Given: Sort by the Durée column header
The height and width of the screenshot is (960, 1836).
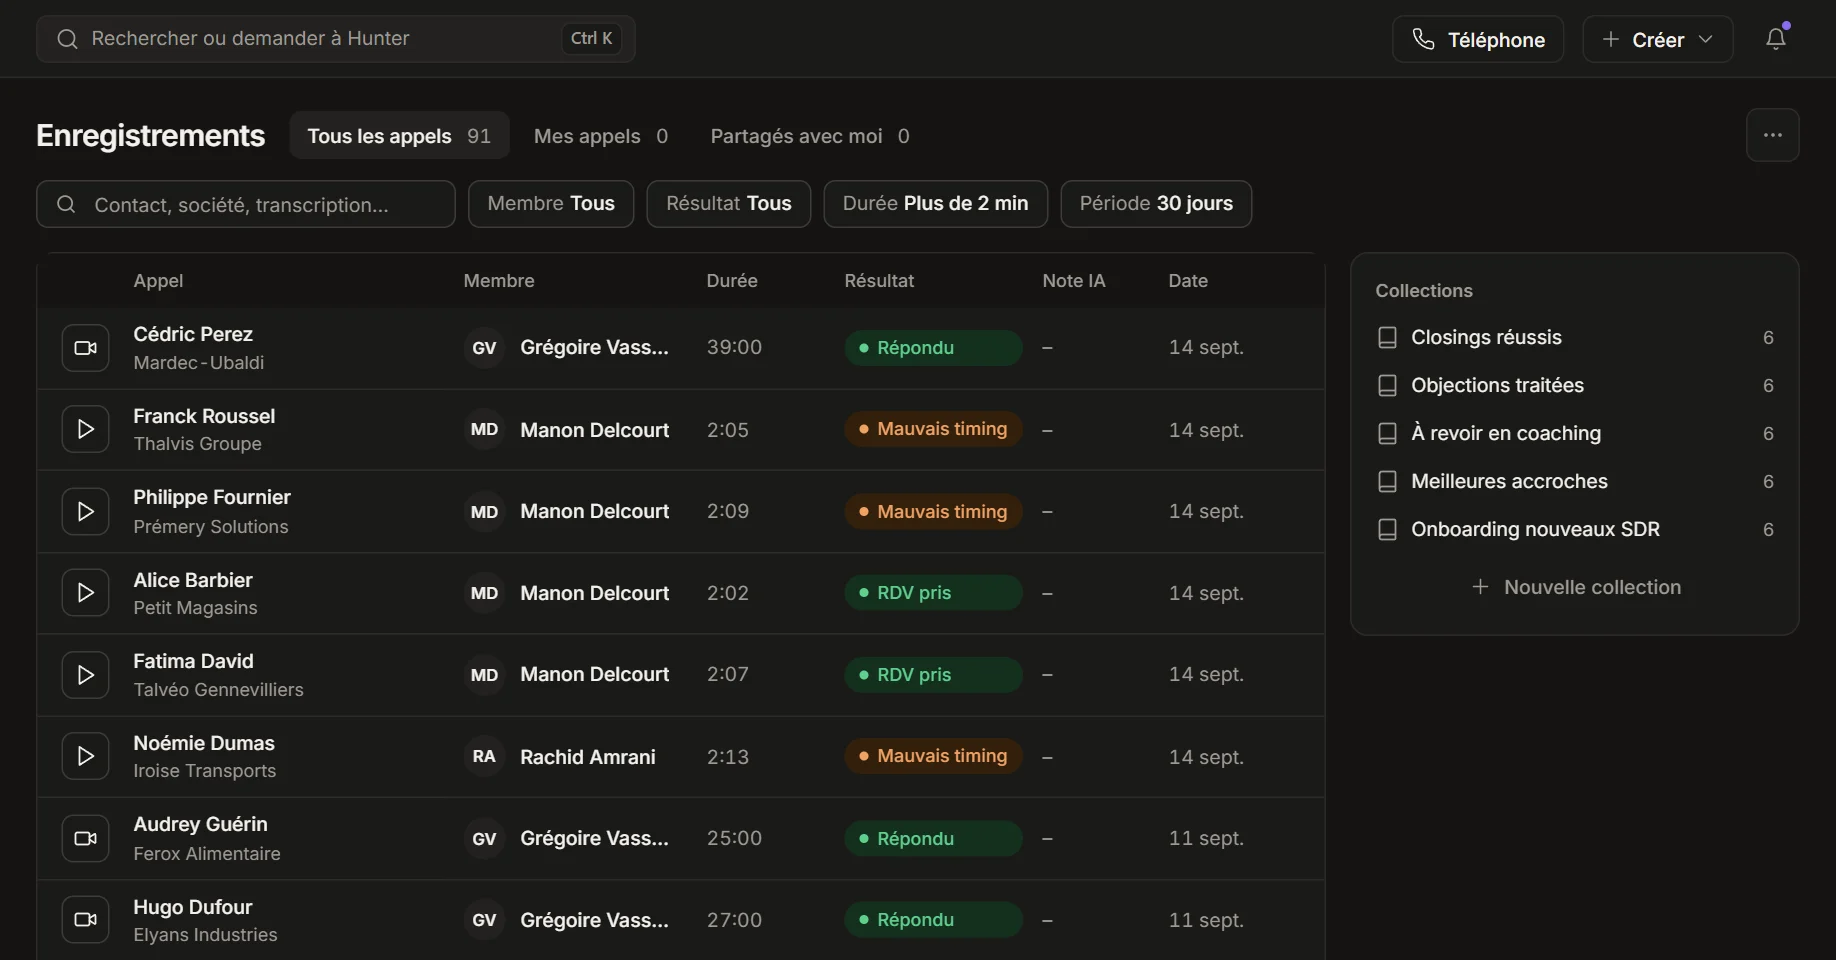Looking at the screenshot, I should (x=732, y=281).
